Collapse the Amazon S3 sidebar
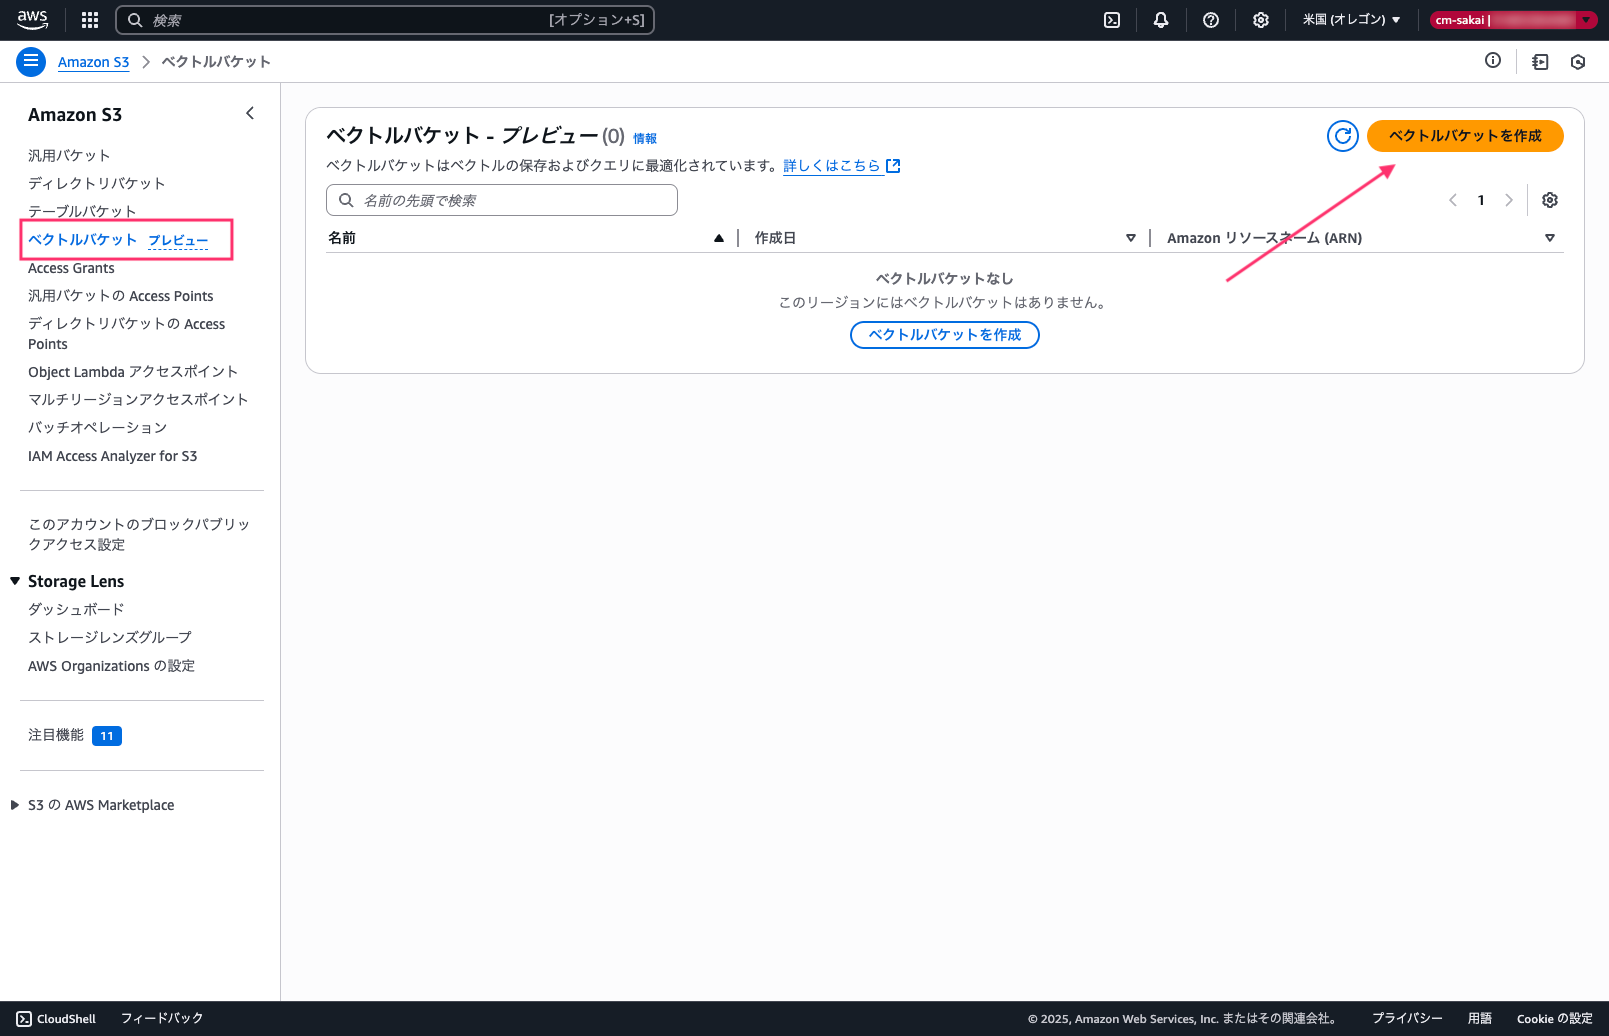 tap(250, 113)
